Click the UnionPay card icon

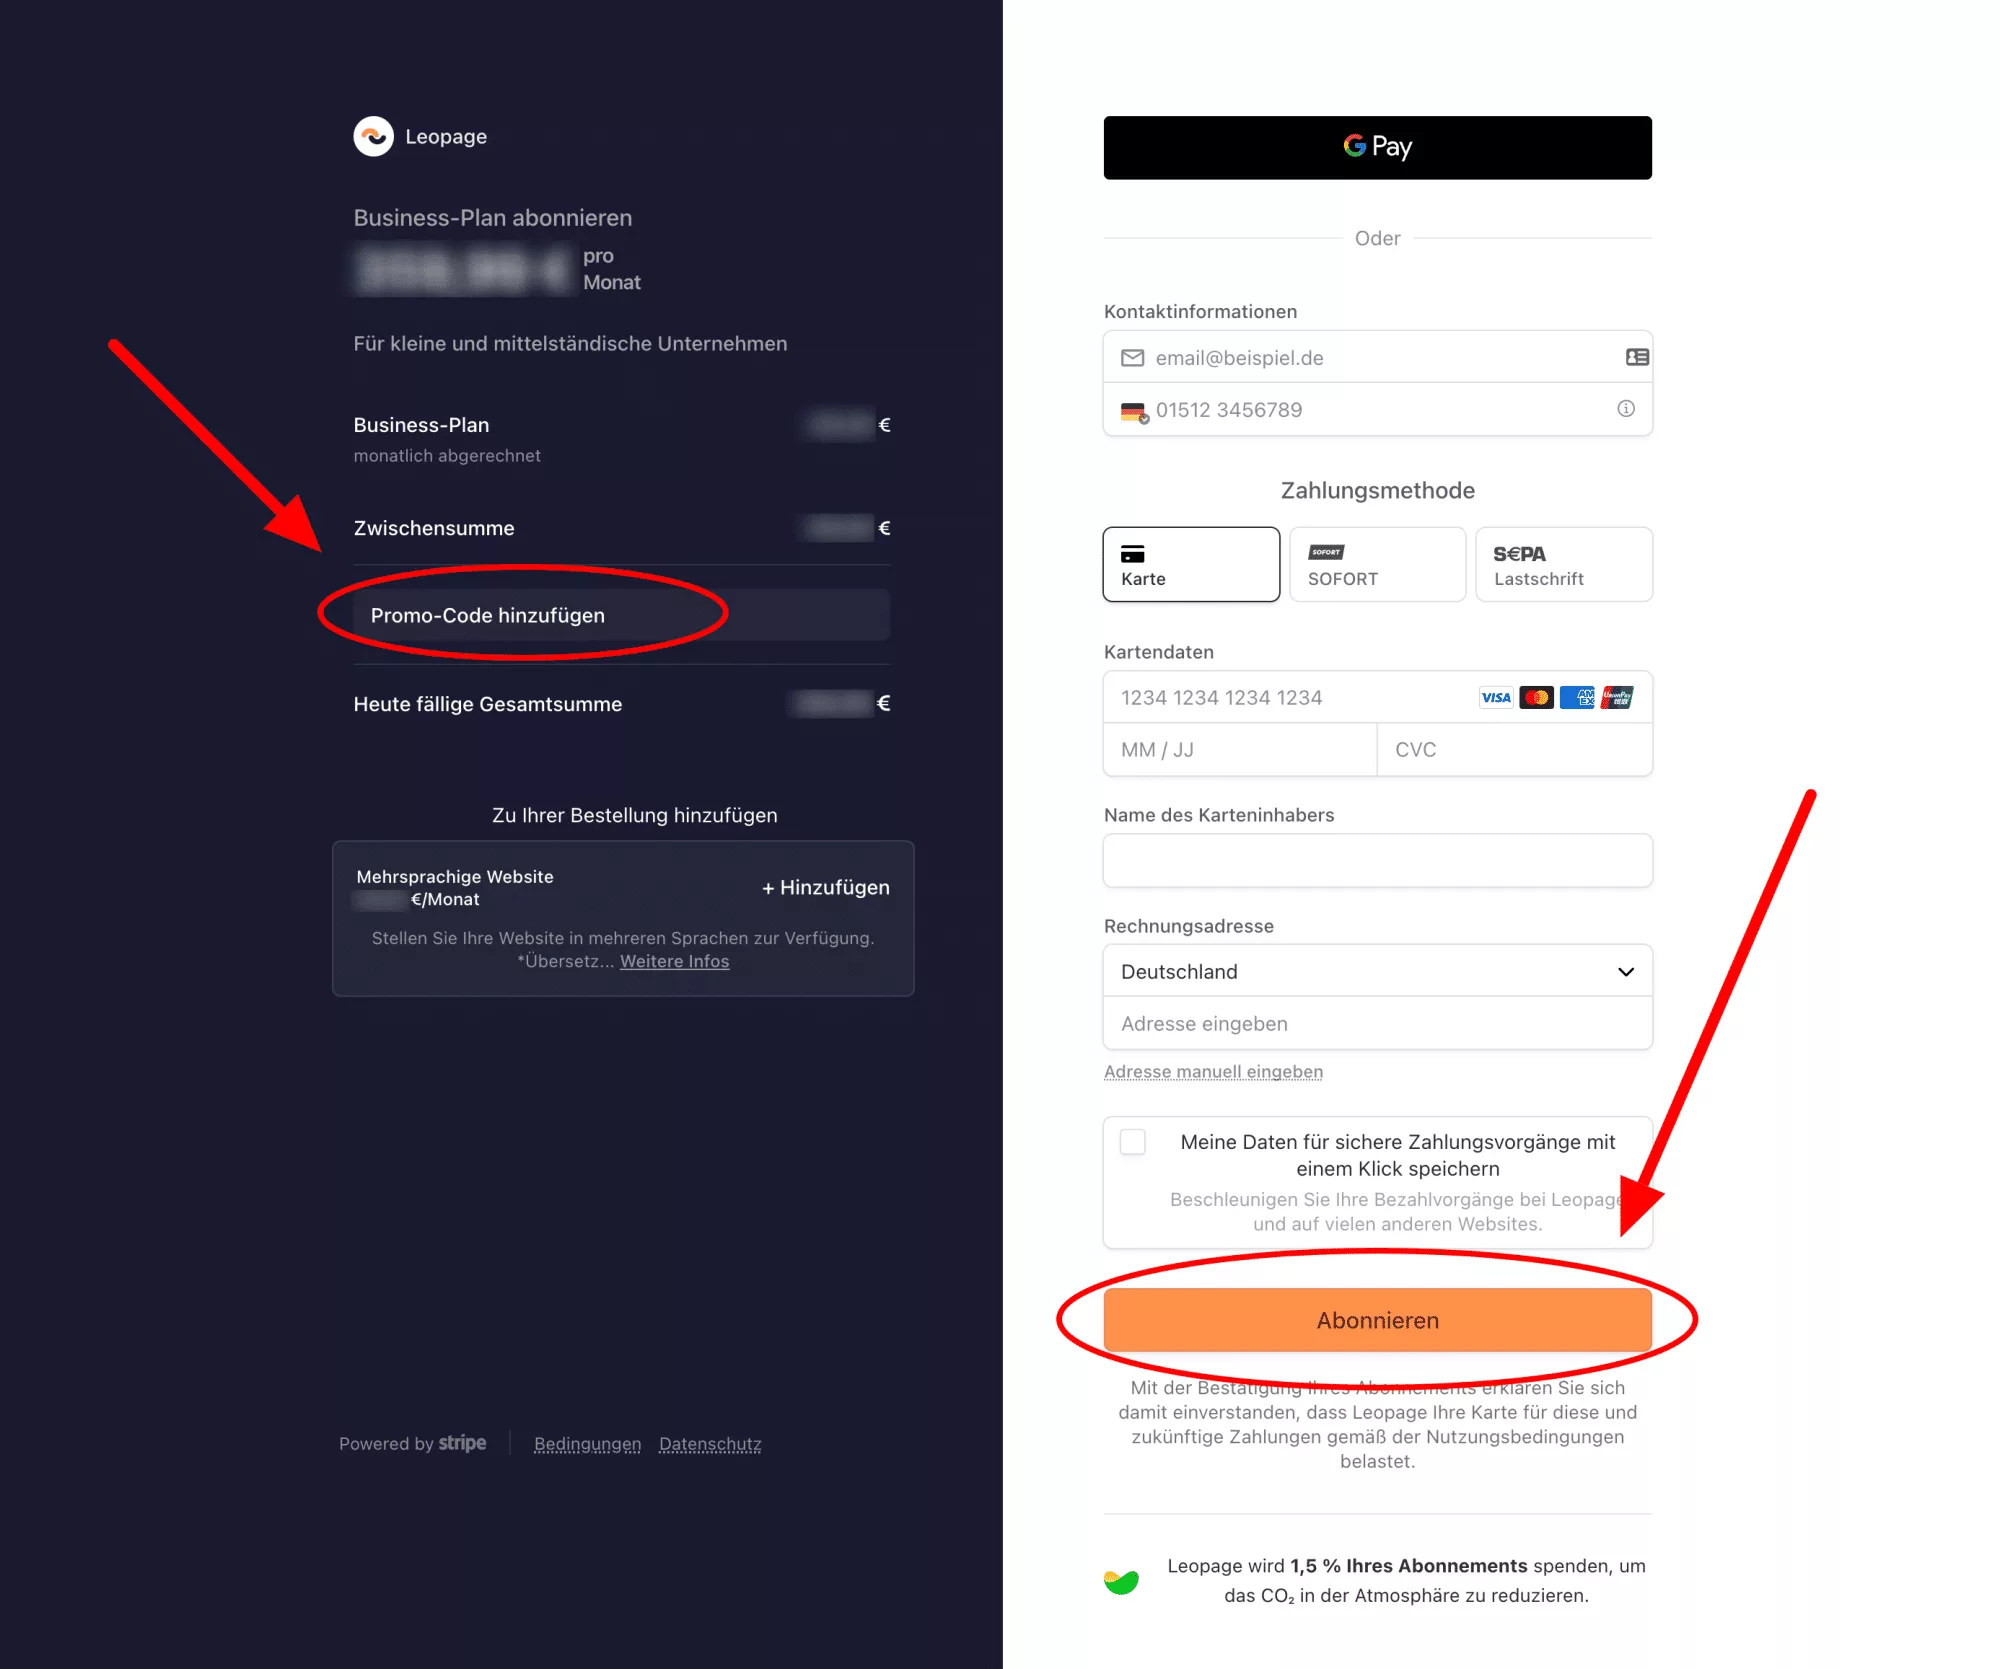[x=1617, y=698]
